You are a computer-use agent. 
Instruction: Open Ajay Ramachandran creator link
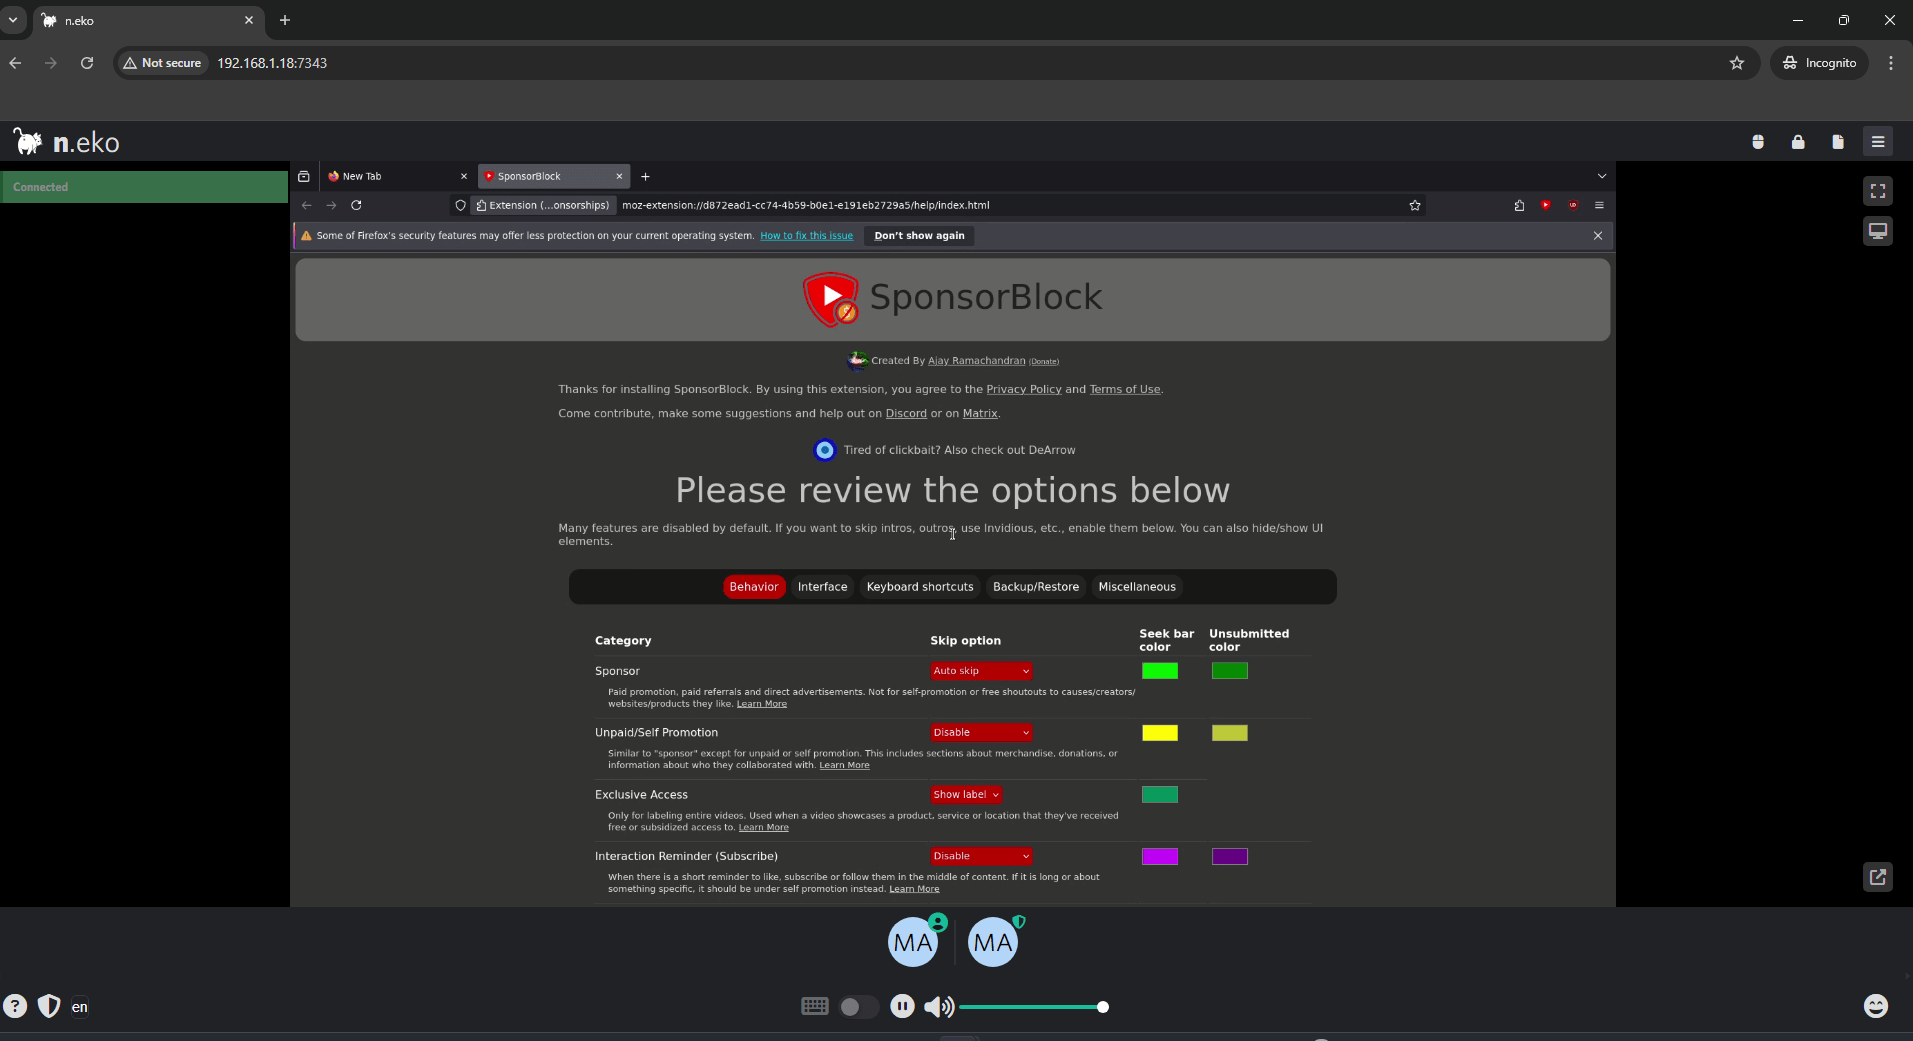tap(976, 361)
